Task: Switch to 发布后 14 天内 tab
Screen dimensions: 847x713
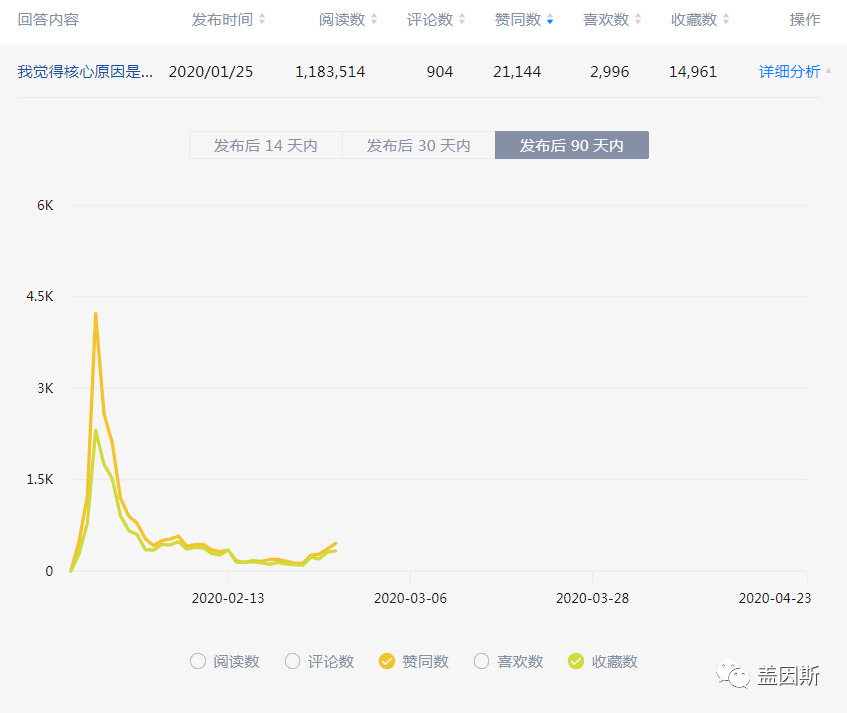Action: tap(266, 145)
